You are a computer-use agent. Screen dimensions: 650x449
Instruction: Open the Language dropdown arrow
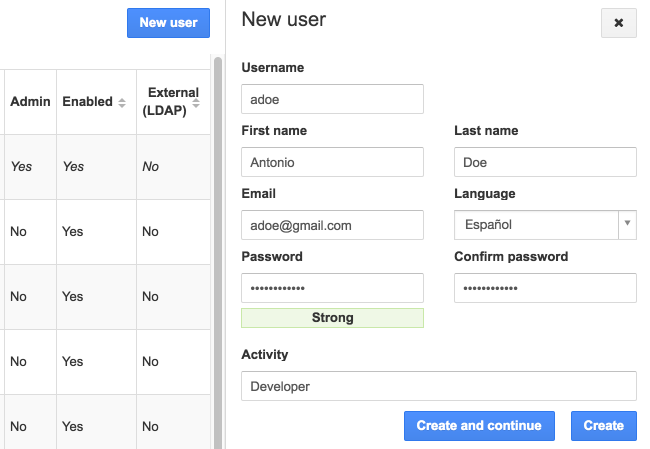point(627,225)
